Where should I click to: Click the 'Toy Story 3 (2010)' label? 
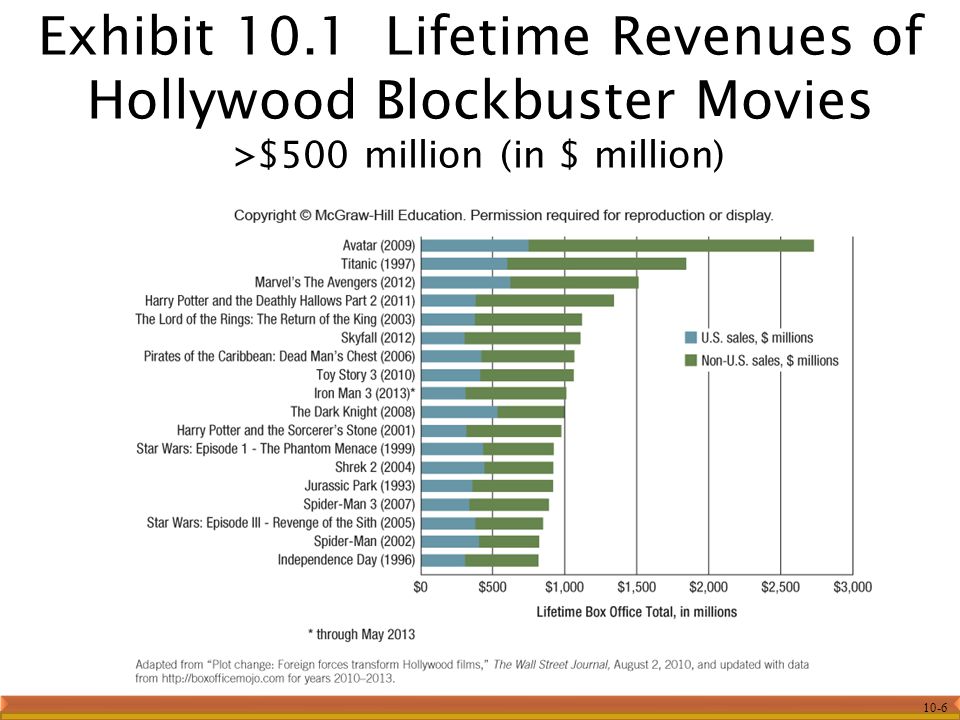click(x=366, y=375)
